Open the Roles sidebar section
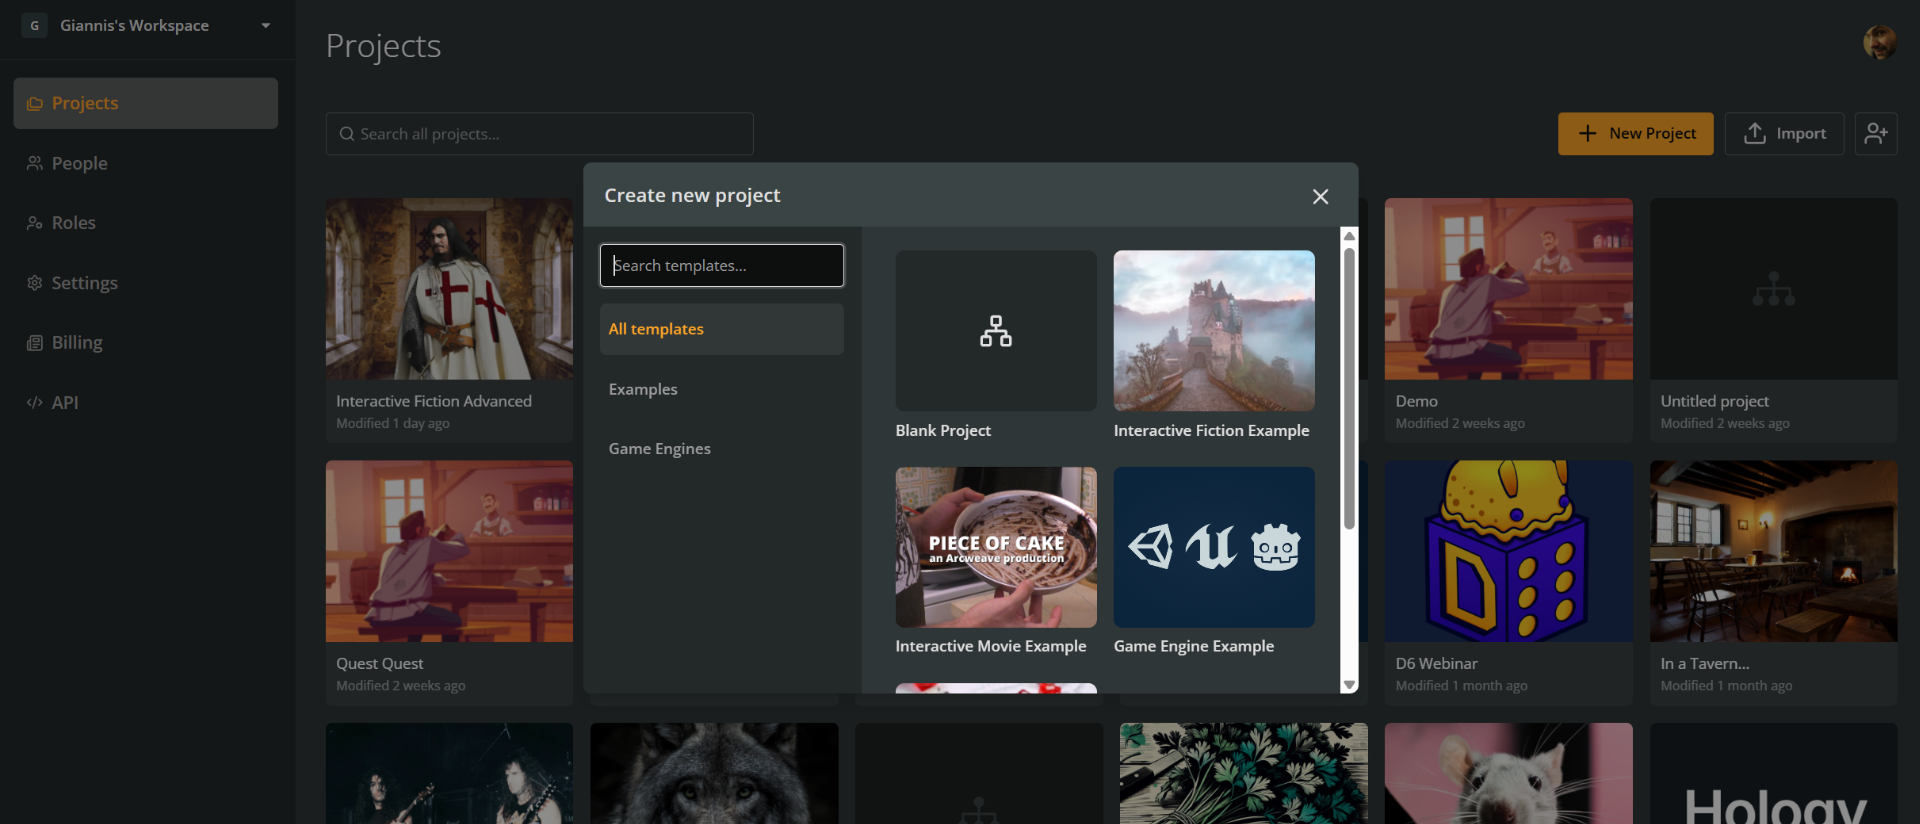 pyautogui.click(x=146, y=223)
